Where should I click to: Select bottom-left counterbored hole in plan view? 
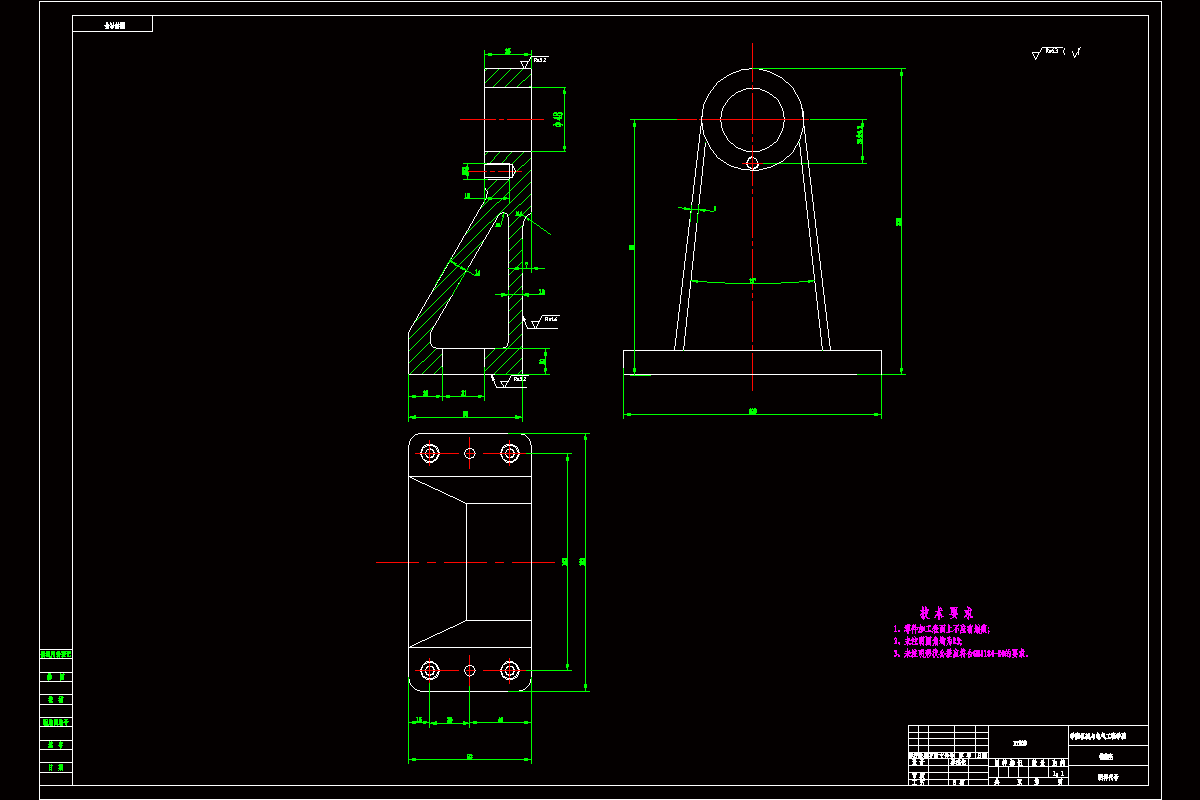click(x=430, y=670)
